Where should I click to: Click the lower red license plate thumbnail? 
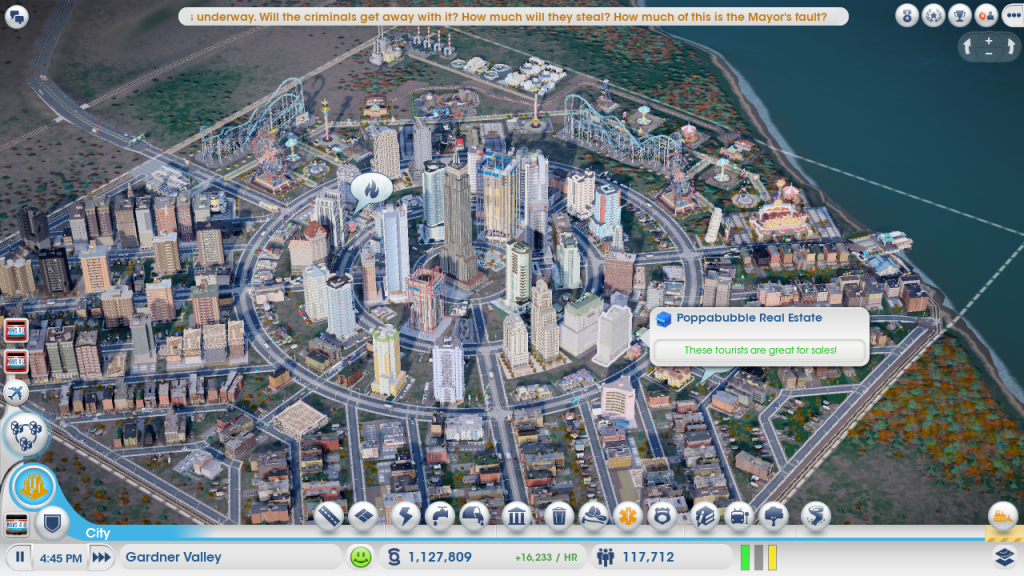click(16, 362)
